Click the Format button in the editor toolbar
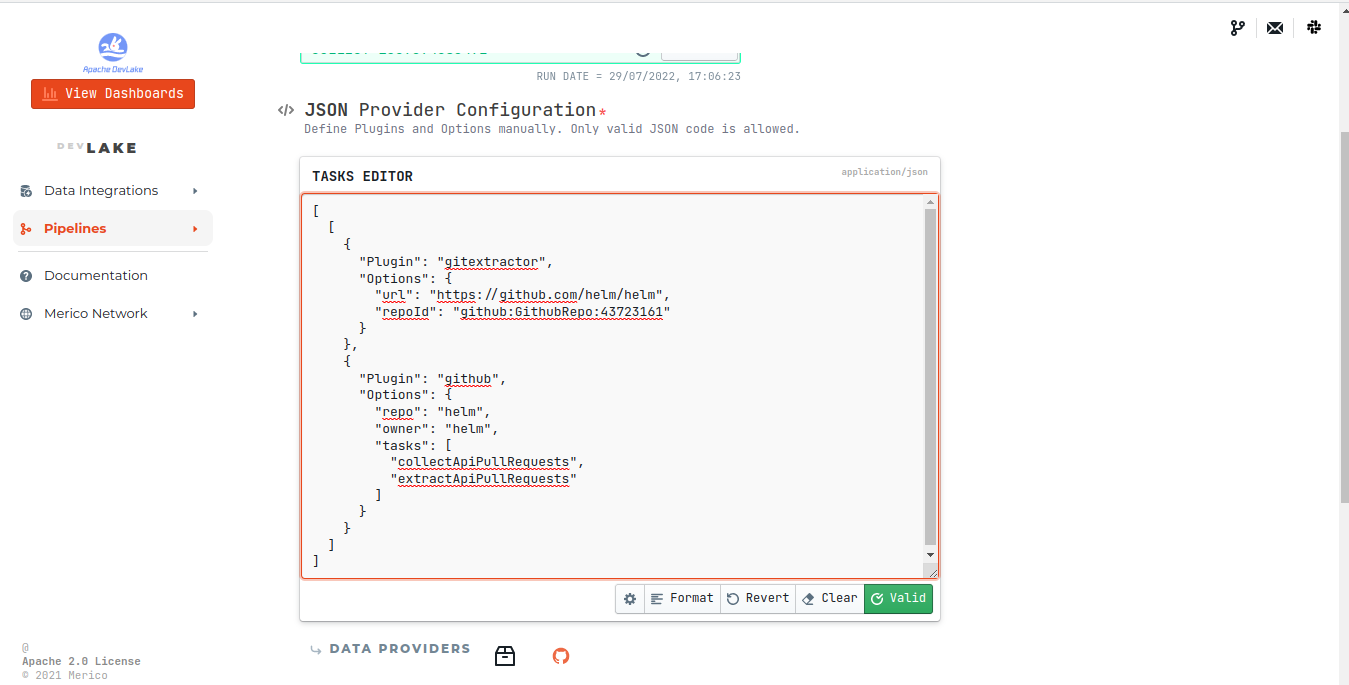The height and width of the screenshot is (685, 1349). point(682,598)
